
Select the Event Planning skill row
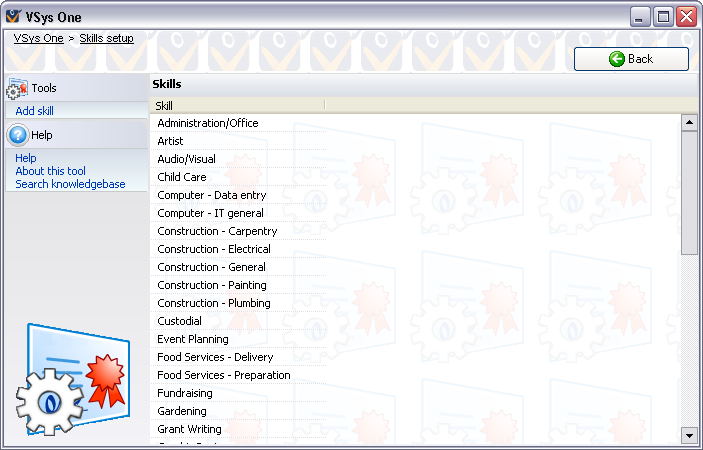(238, 339)
